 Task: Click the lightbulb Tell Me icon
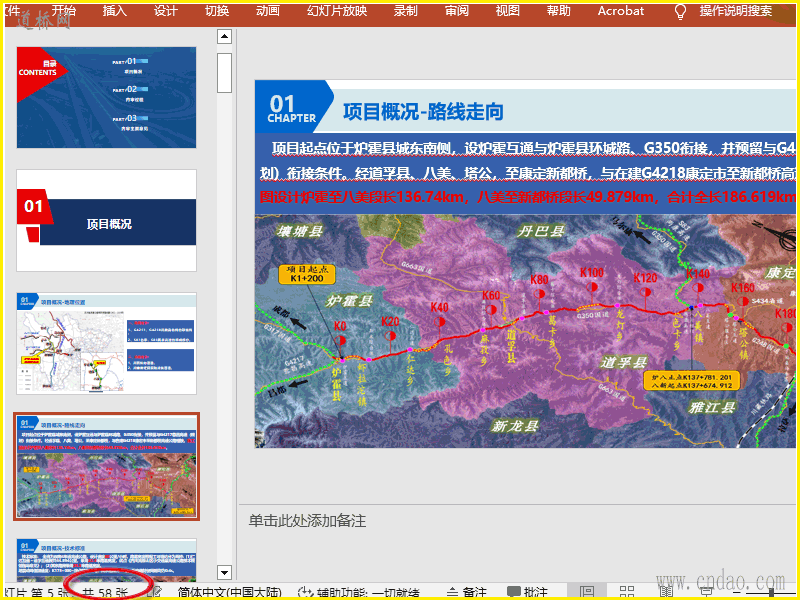tap(681, 11)
